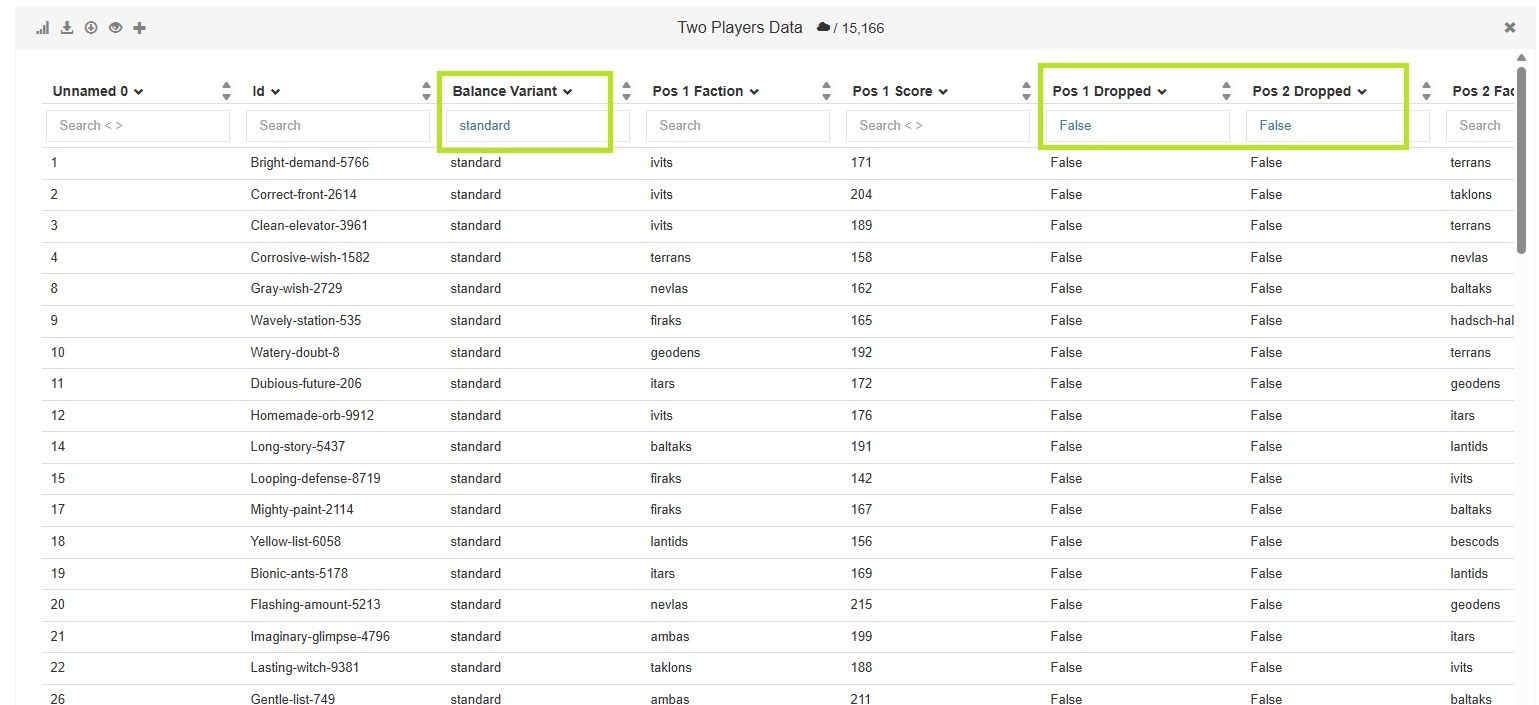
Task: Click the score value 215
Action: [861, 604]
